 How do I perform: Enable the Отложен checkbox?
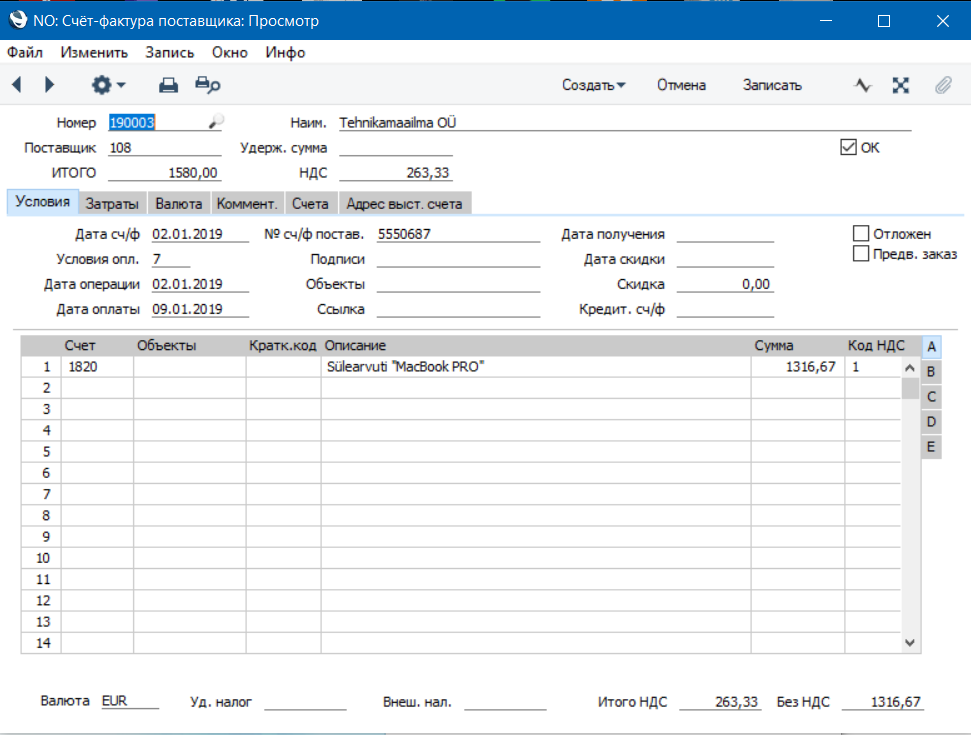860,233
